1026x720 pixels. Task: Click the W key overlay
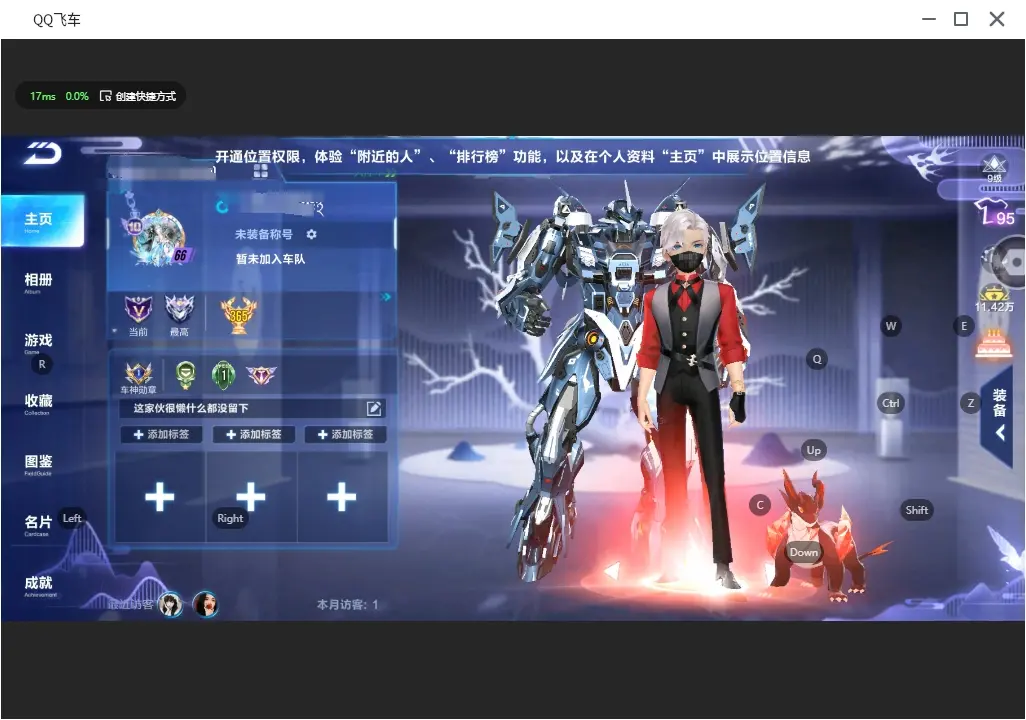[x=891, y=326]
